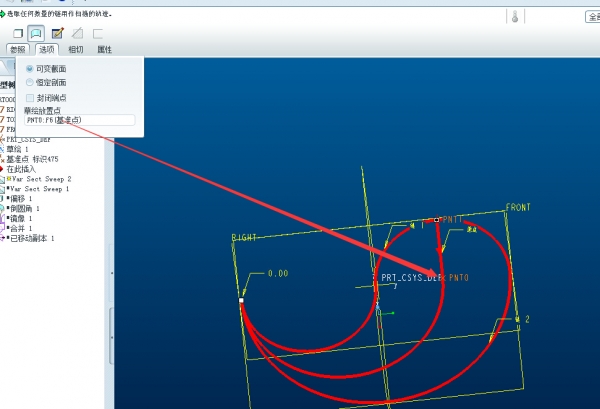600x409 pixels.
Task: Switch to the 相切 tab
Action: pyautogui.click(x=76, y=49)
